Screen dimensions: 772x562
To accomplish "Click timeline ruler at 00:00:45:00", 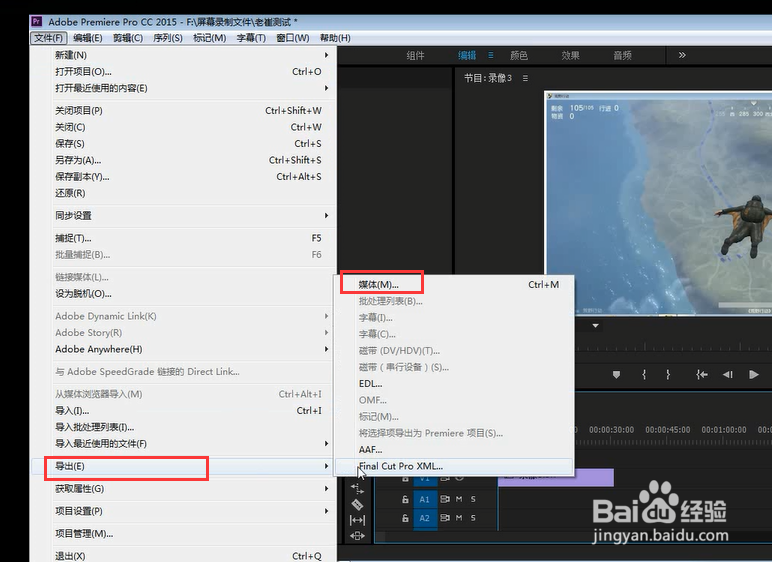I will [668, 430].
